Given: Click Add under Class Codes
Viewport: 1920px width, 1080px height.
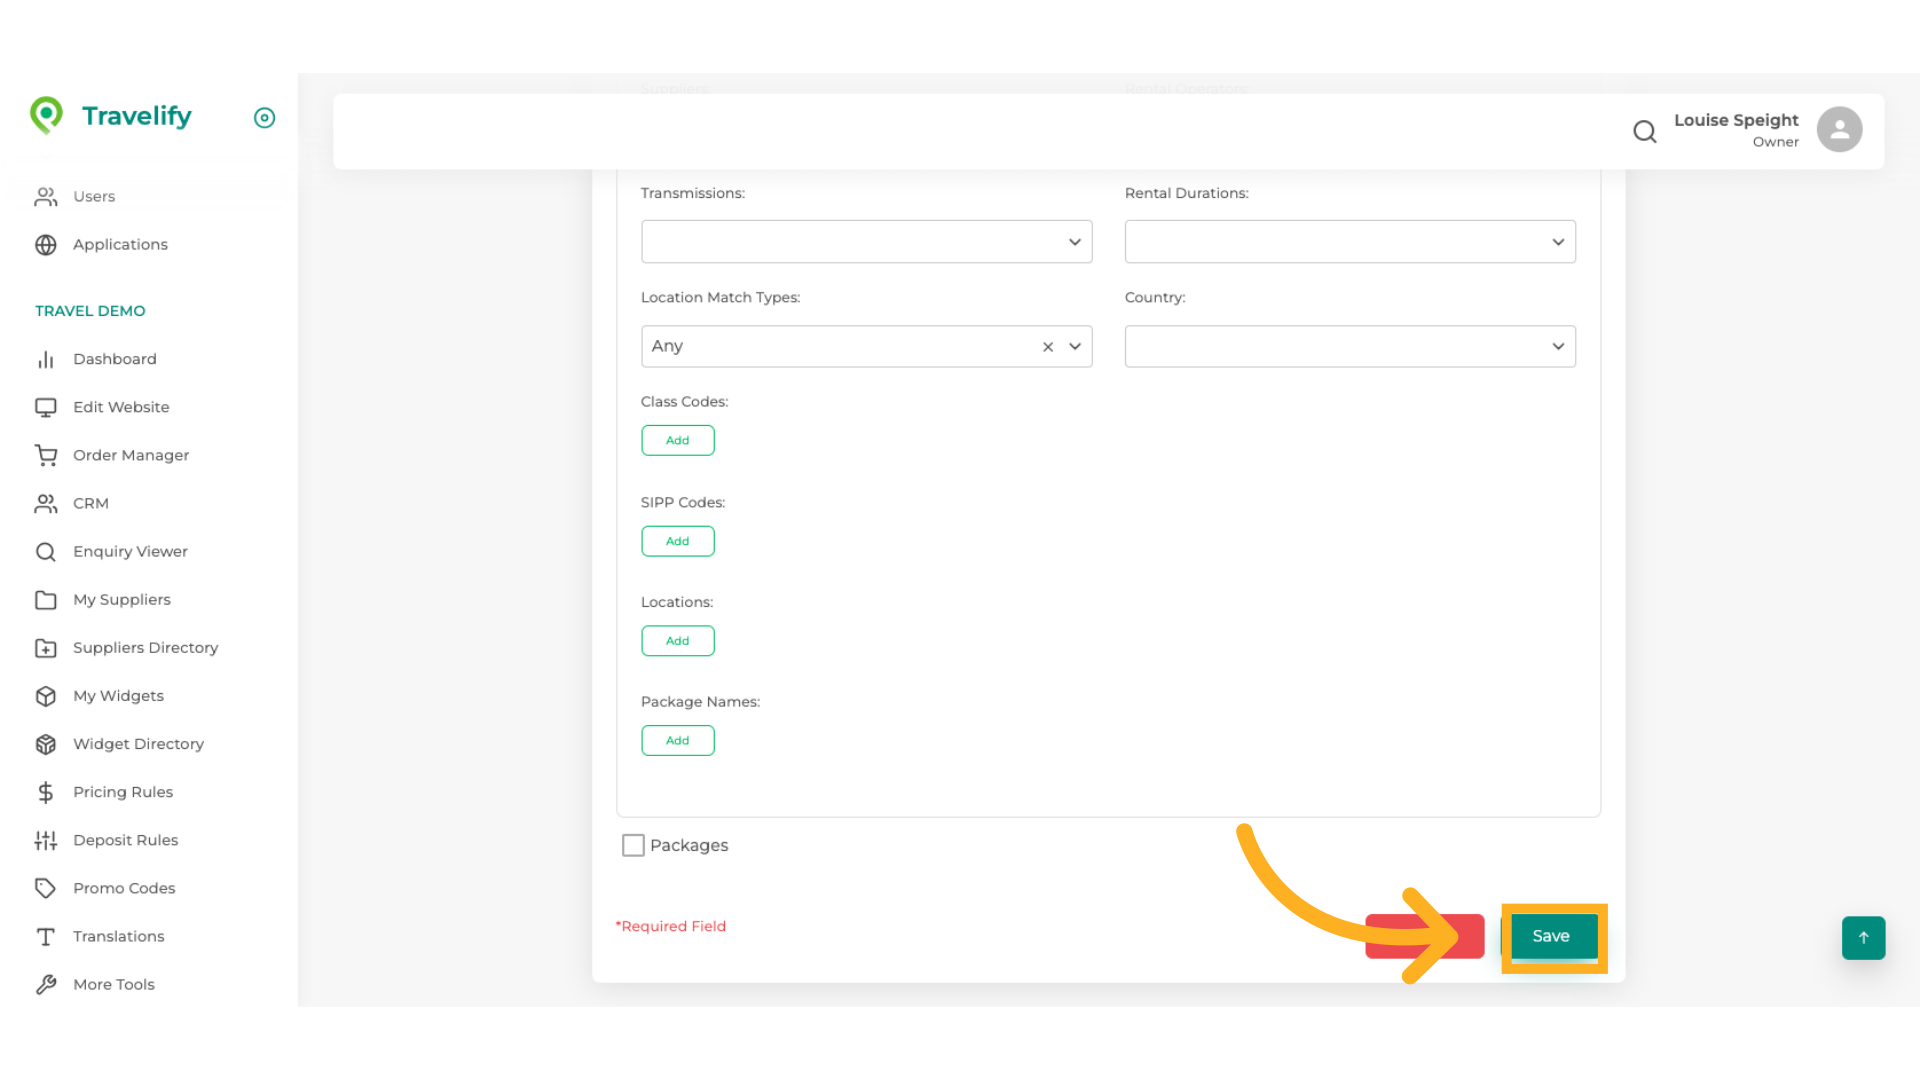Looking at the screenshot, I should (x=677, y=440).
